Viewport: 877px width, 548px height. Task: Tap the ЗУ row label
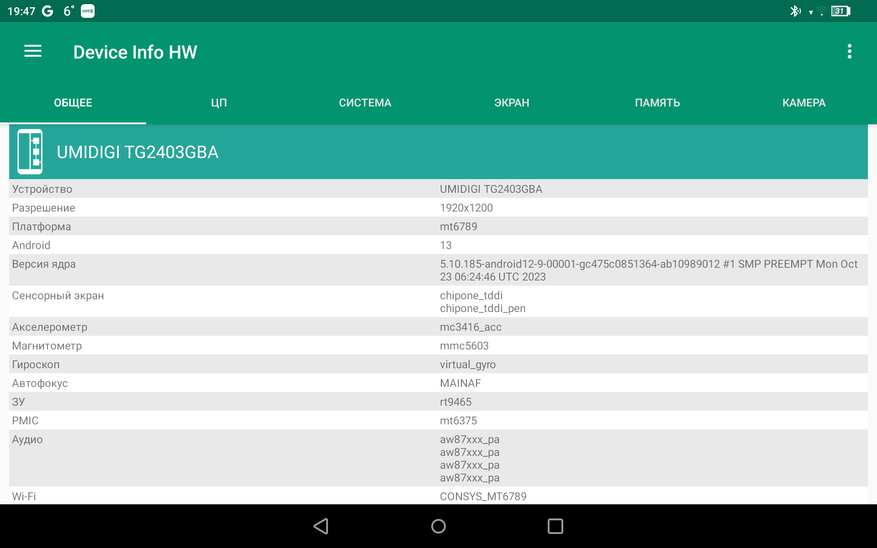(18, 402)
